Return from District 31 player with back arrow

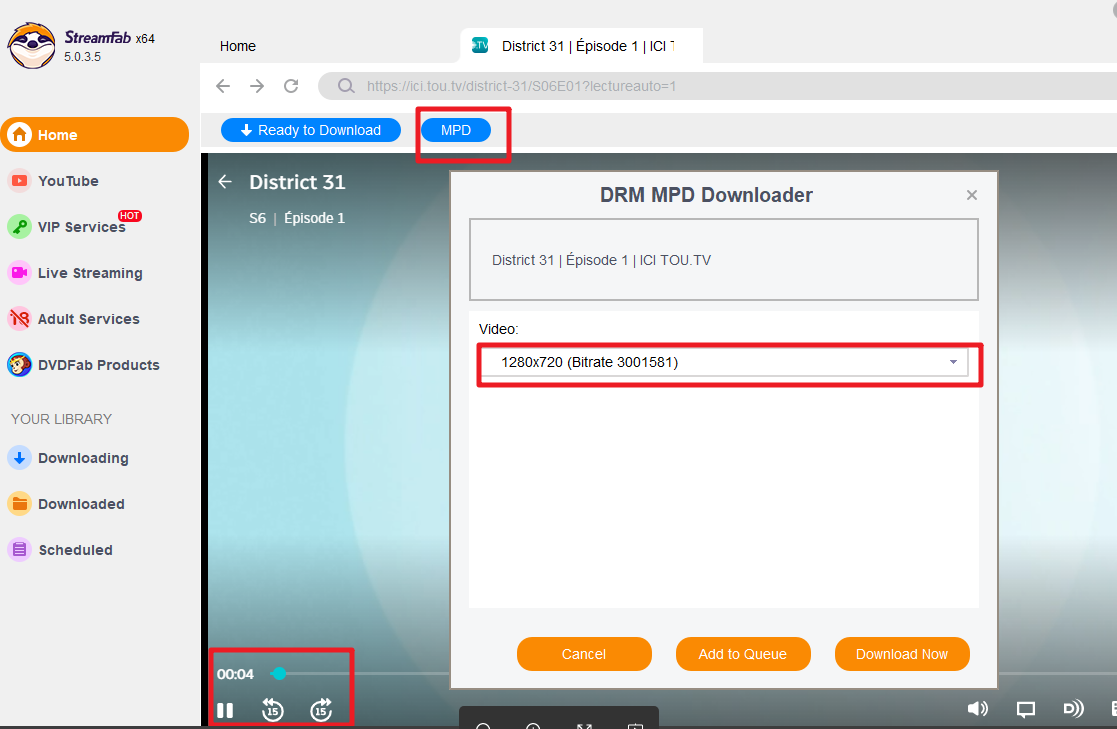(225, 182)
